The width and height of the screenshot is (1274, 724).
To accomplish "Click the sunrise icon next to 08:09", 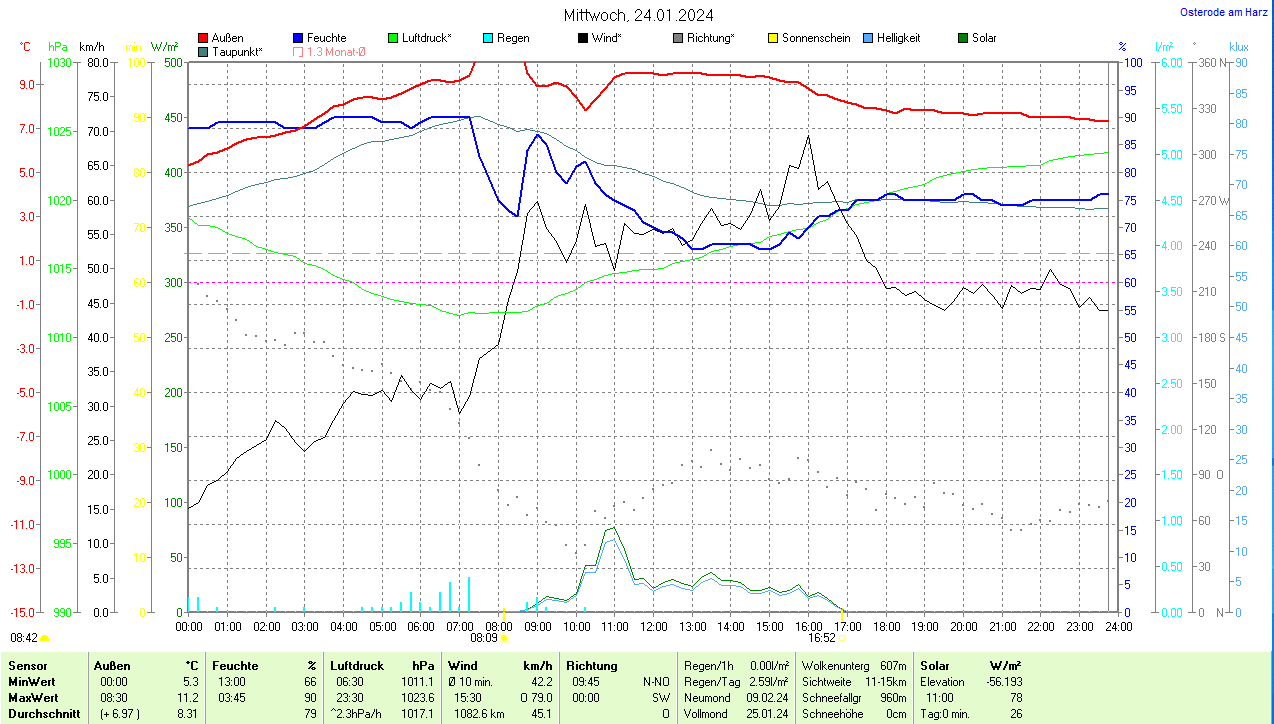I will point(505,637).
